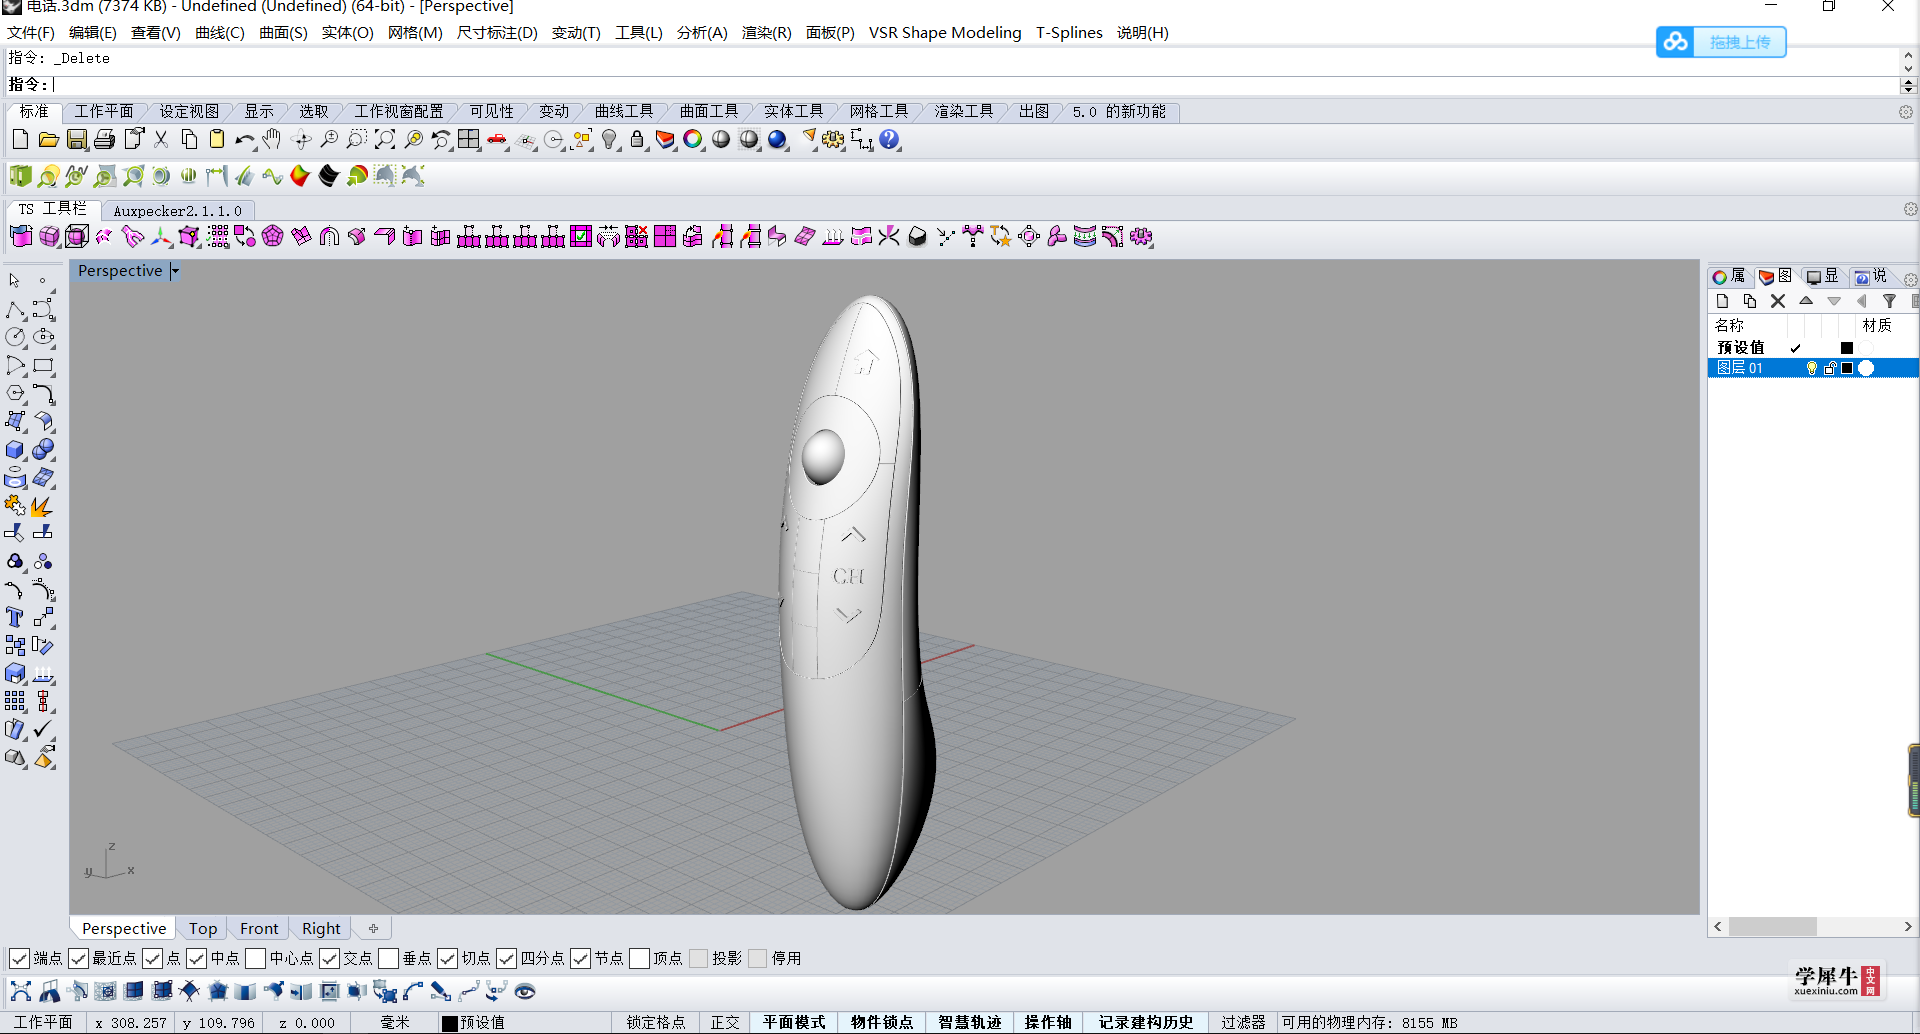The width and height of the screenshot is (1920, 1034).
Task: Toggle 记录建构历史 in status bar
Action: pyautogui.click(x=1146, y=1022)
